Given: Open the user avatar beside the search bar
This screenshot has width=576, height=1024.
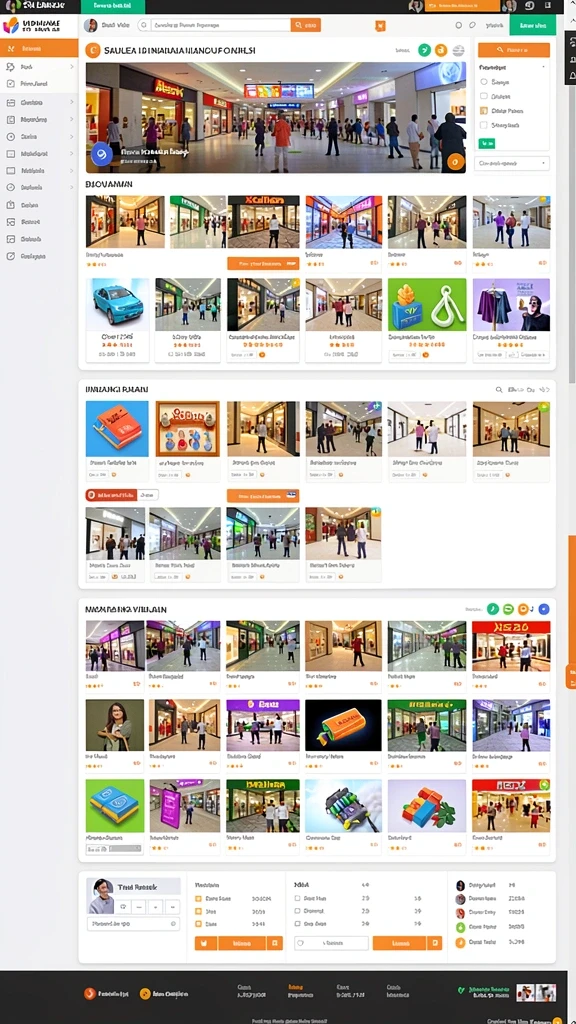Looking at the screenshot, I should click(91, 25).
